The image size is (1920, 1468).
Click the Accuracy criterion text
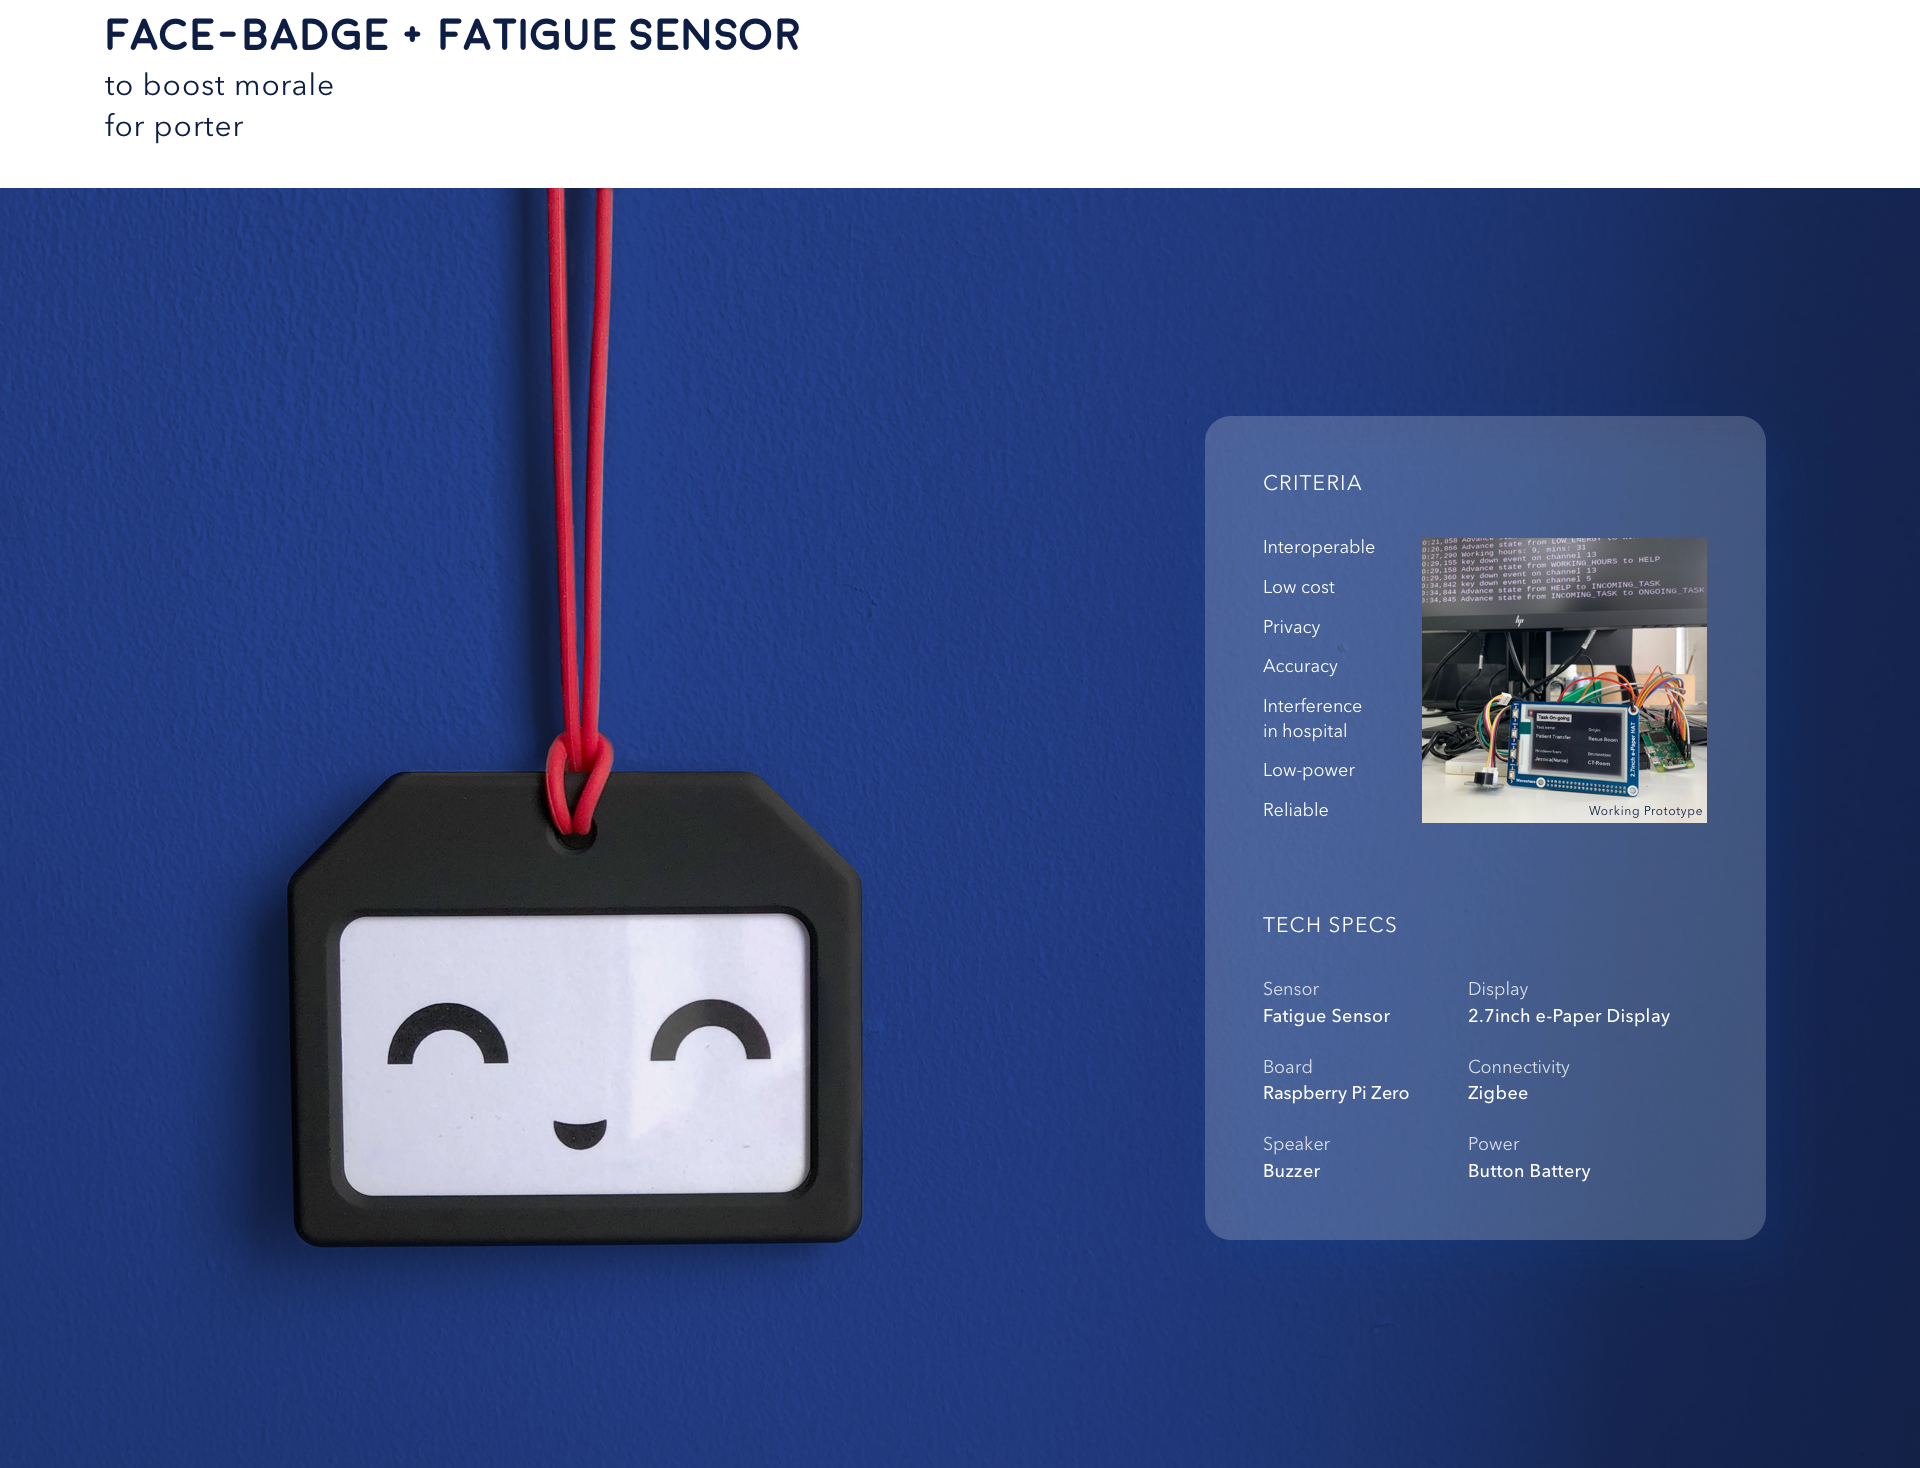pyautogui.click(x=1299, y=666)
